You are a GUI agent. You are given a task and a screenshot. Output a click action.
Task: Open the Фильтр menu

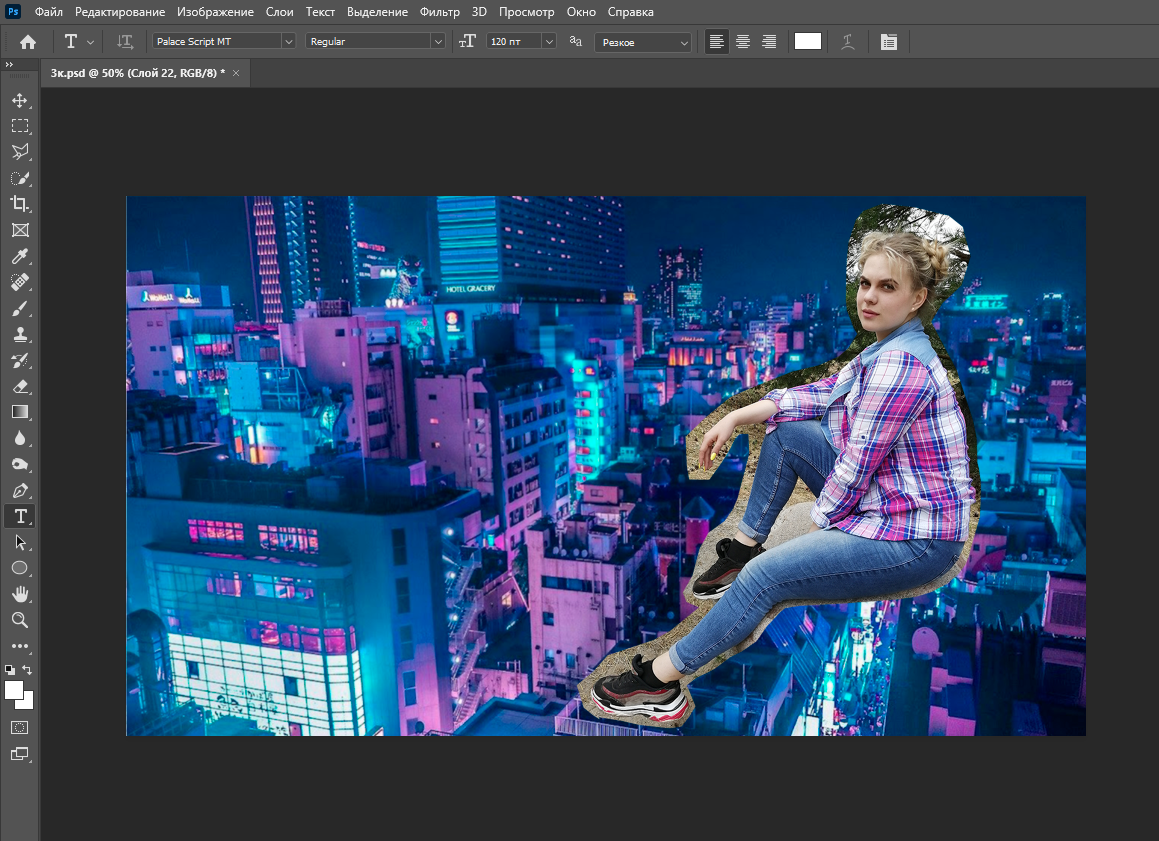440,12
